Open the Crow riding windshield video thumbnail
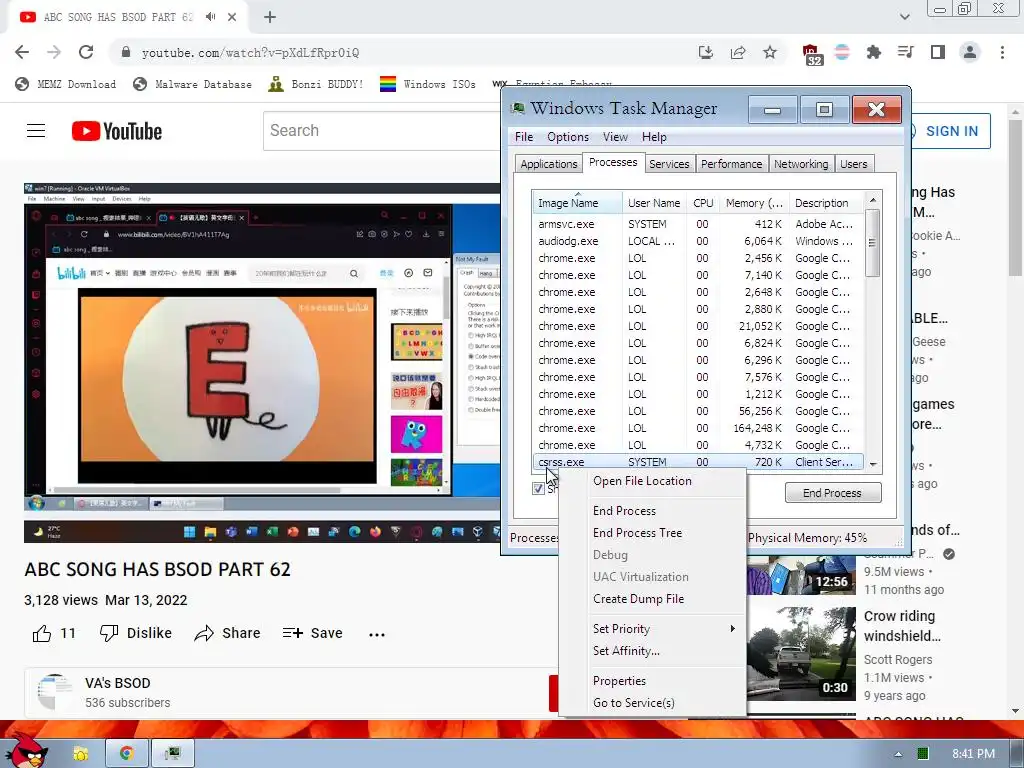The height and width of the screenshot is (768, 1024). (801, 653)
